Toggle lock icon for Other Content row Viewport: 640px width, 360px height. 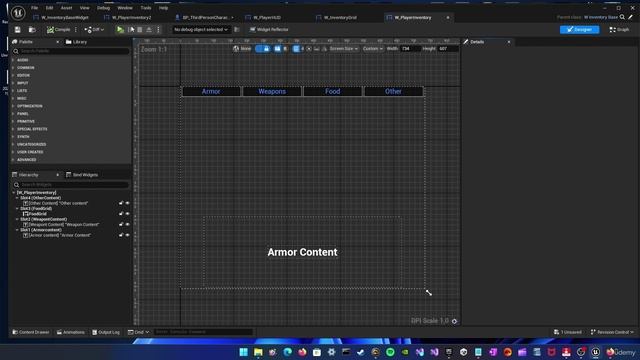[121, 203]
